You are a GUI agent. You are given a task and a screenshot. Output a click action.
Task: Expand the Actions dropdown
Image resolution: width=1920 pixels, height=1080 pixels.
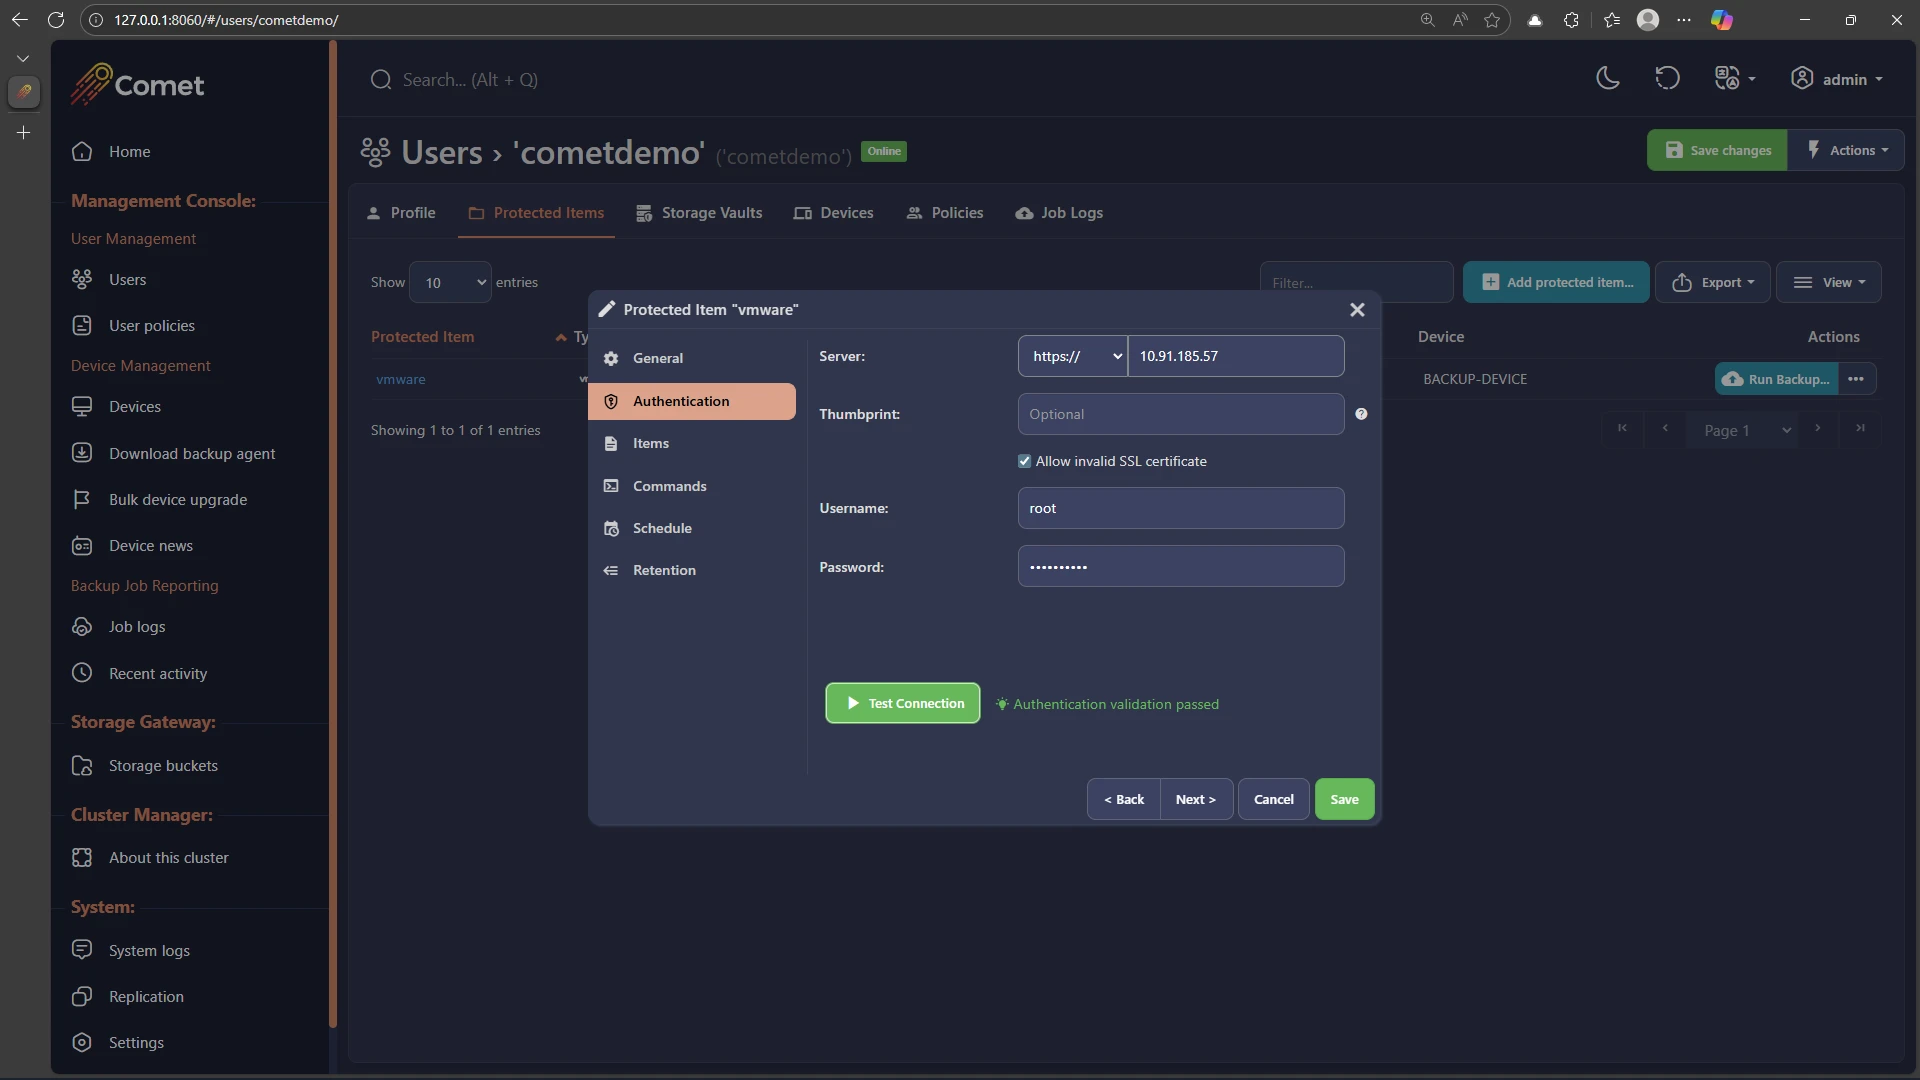pos(1847,150)
